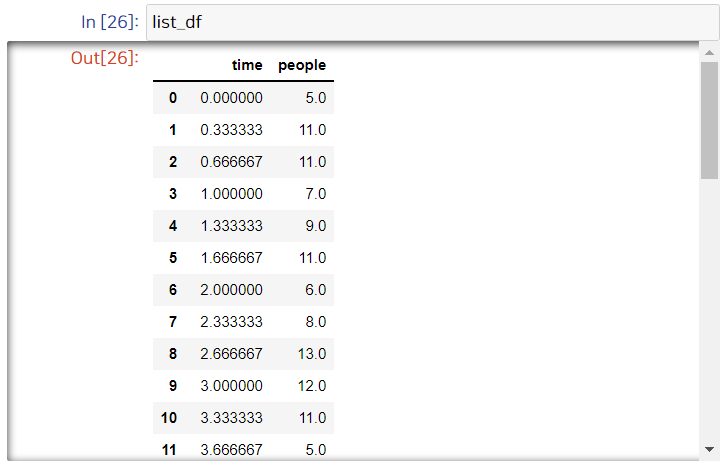Click the In [26] prompt label
727x470 pixels.
tap(109, 22)
